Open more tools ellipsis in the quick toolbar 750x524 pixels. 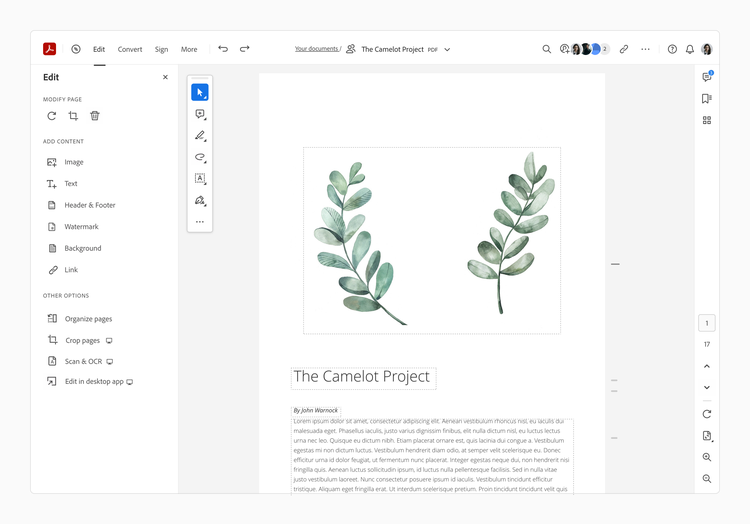coord(199,222)
